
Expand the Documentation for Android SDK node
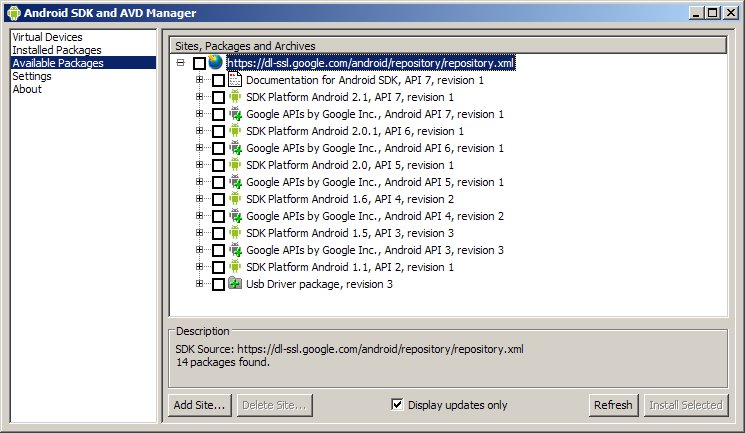click(199, 79)
